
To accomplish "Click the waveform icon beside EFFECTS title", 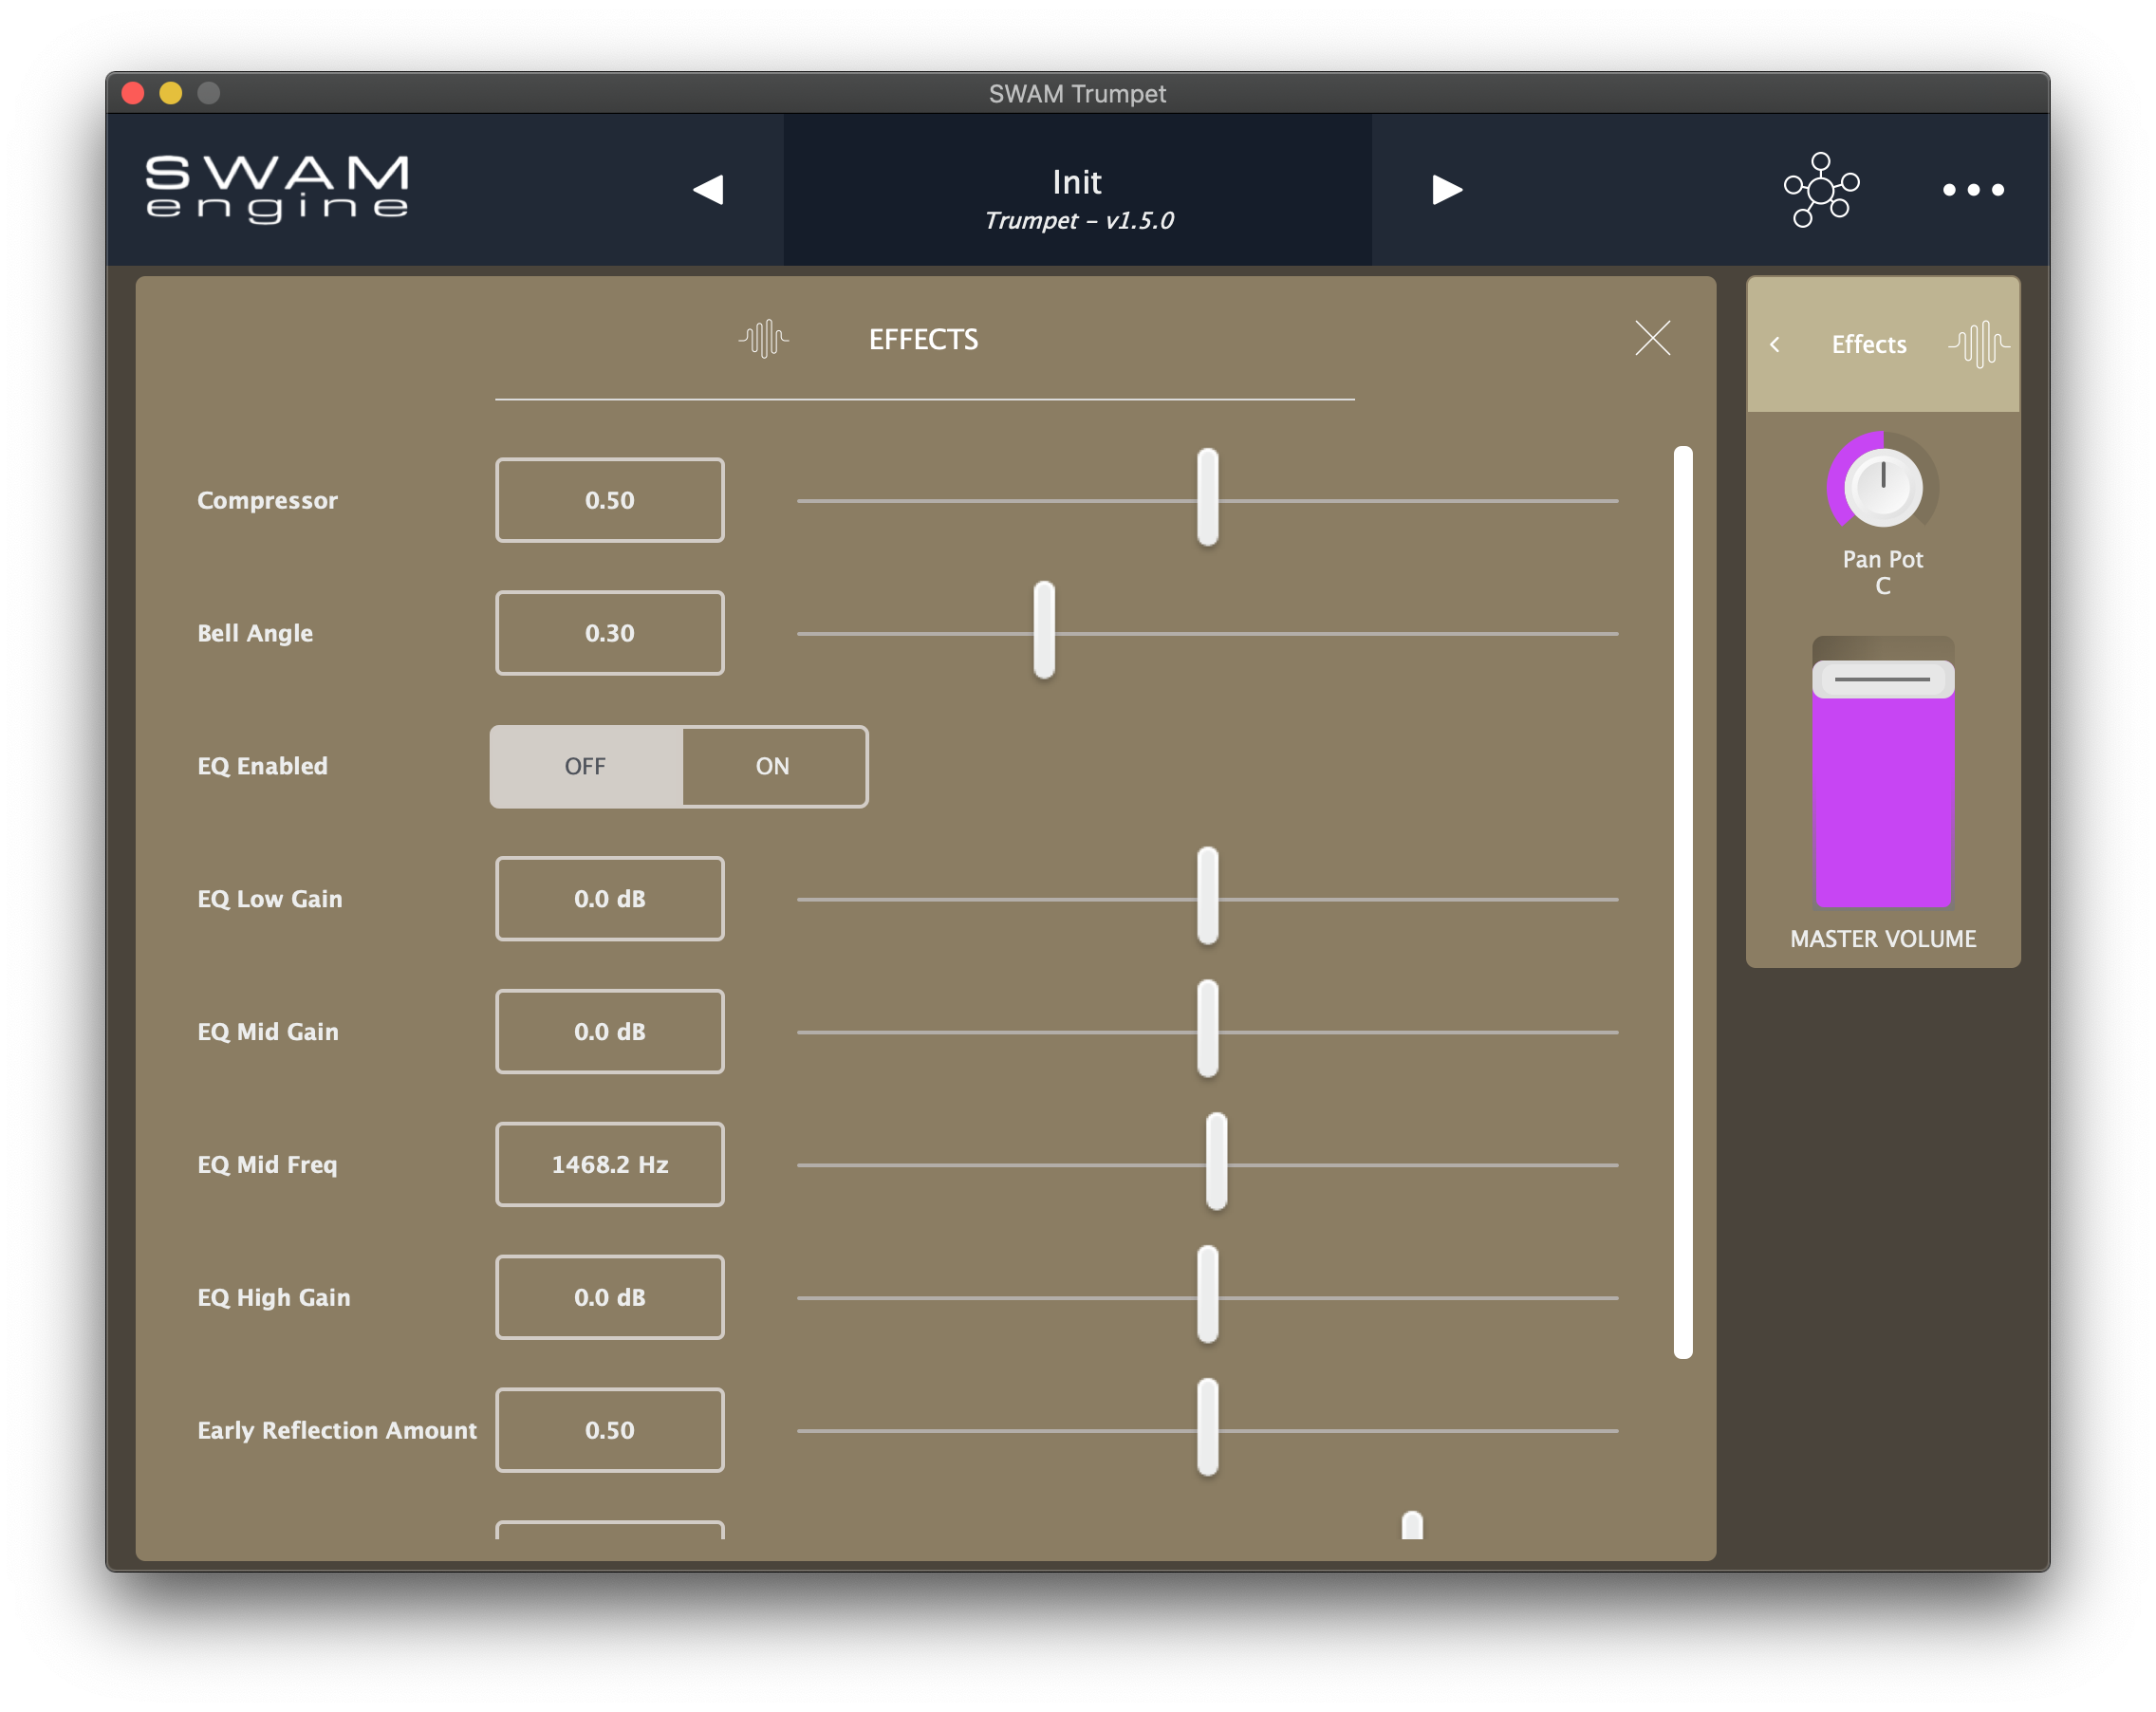I will pos(765,339).
